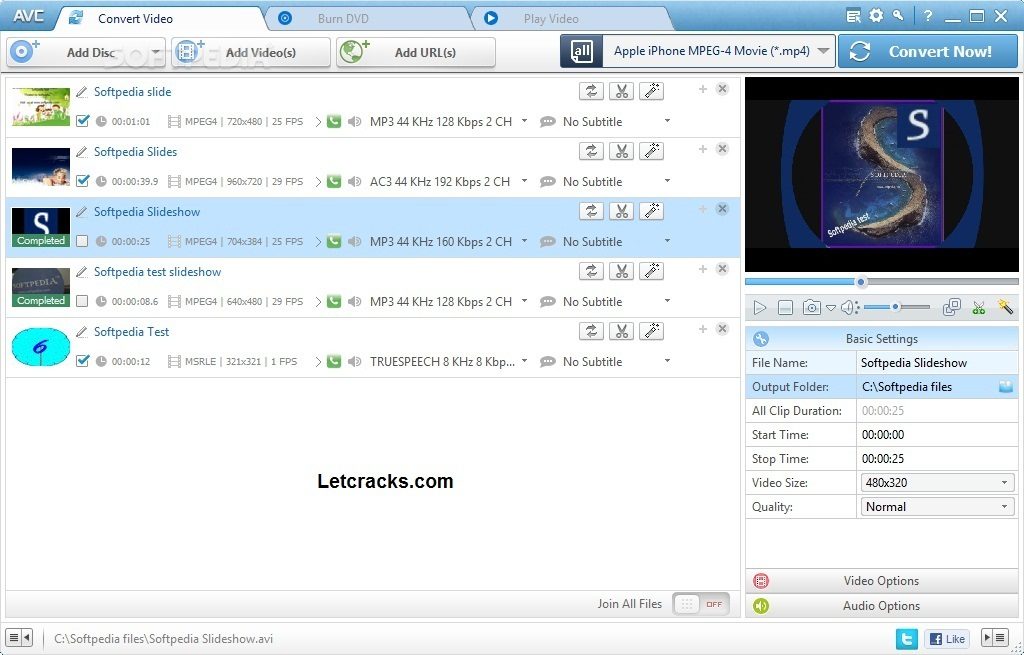Check the Softpedia test slideshow checkbox
The image size is (1024, 655).
[x=82, y=301]
